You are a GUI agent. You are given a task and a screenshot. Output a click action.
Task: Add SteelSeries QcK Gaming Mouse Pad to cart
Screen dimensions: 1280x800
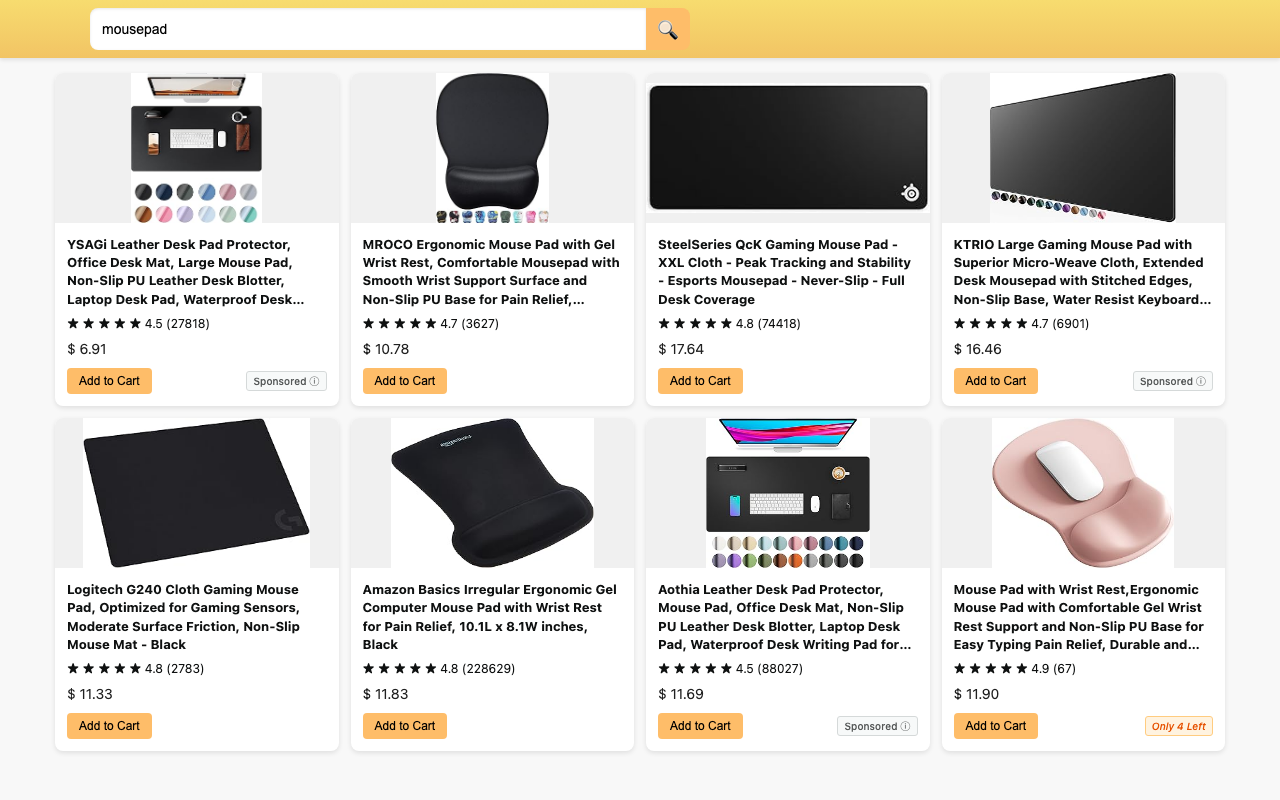[x=700, y=381]
